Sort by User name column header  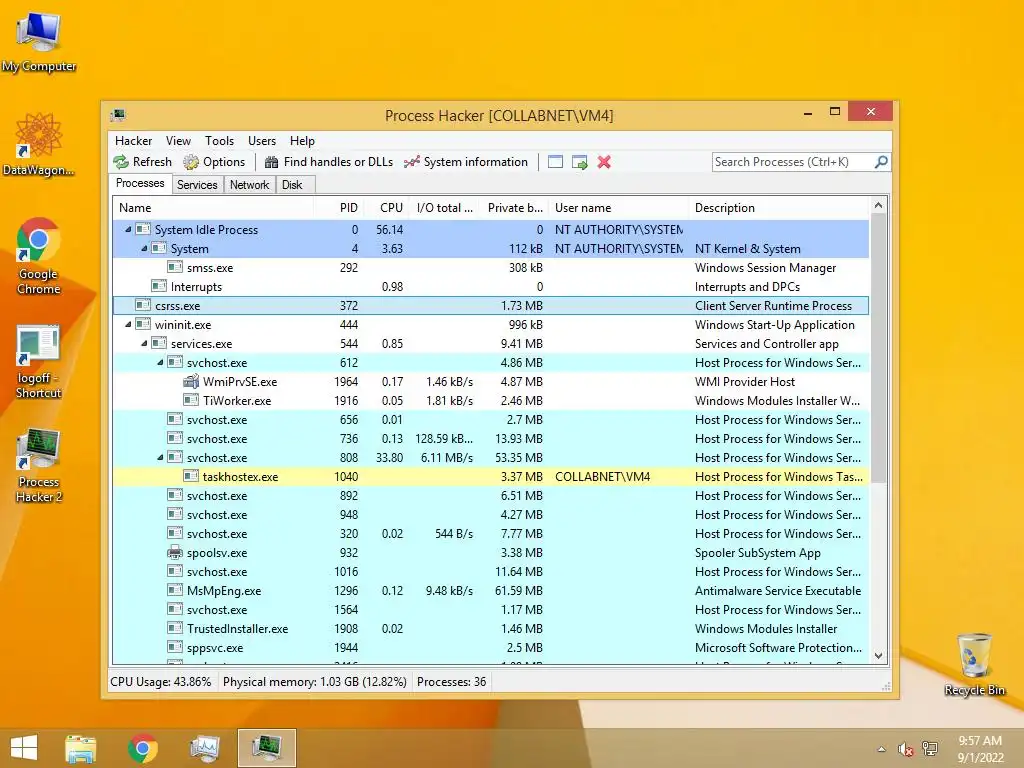[x=618, y=208]
